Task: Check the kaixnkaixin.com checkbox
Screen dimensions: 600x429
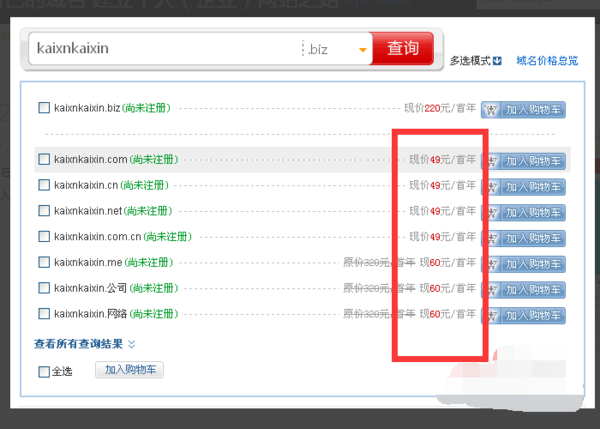Action: coord(44,159)
